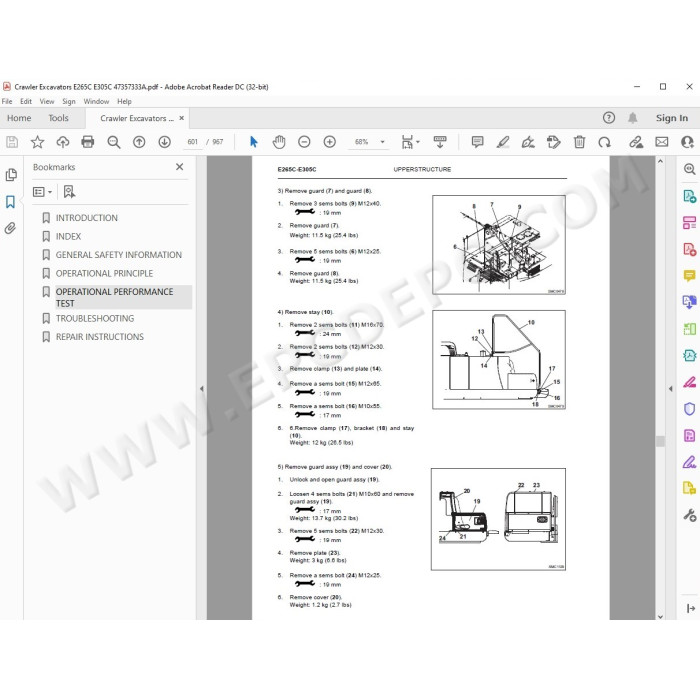
Task: Click the page number field showing 601
Action: click(192, 142)
